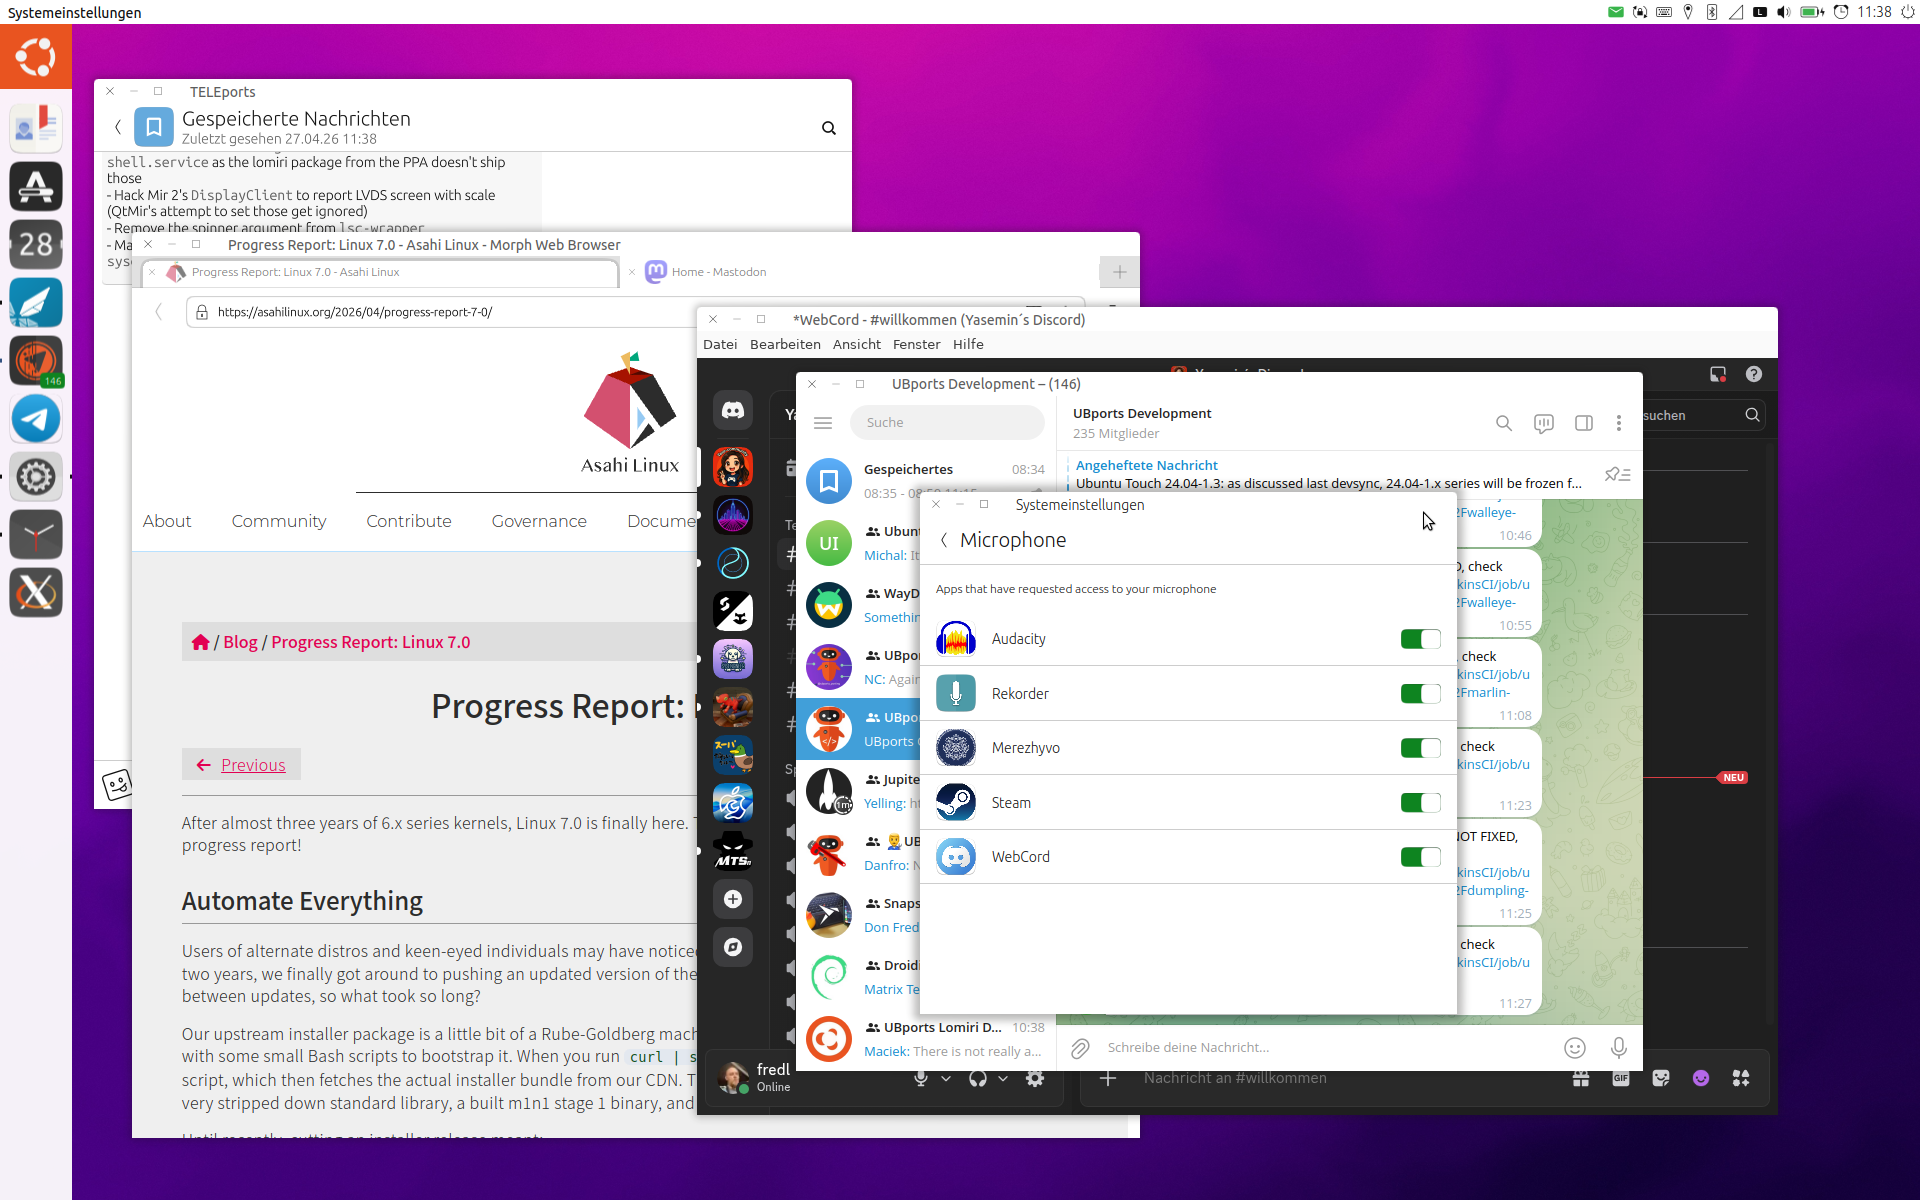
Task: Expand microphone input options in WebCord
Action: pyautogui.click(x=946, y=1078)
